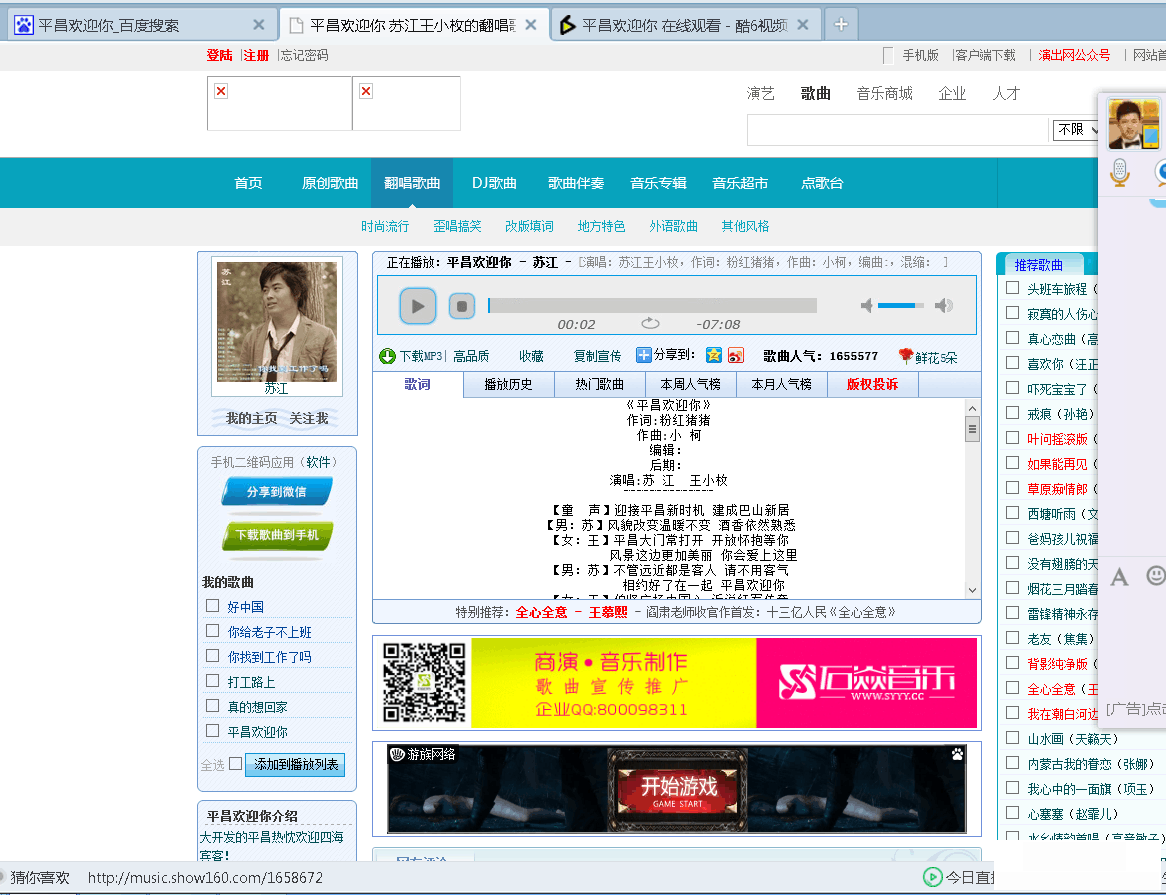Open the 原创歌曲 navigation menu item
Image resolution: width=1166 pixels, height=895 pixels.
tap(330, 183)
